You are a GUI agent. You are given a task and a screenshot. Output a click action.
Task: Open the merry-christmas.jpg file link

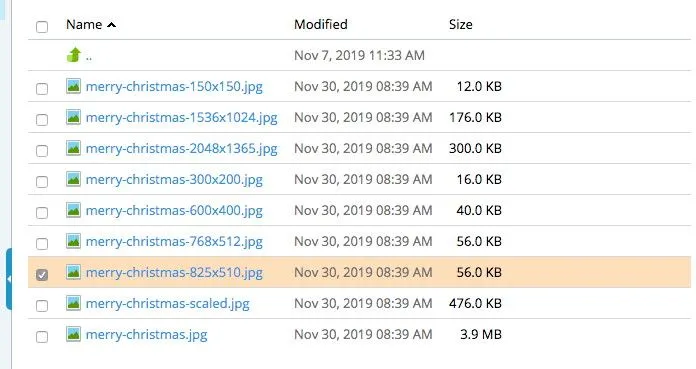pyautogui.click(x=146, y=334)
